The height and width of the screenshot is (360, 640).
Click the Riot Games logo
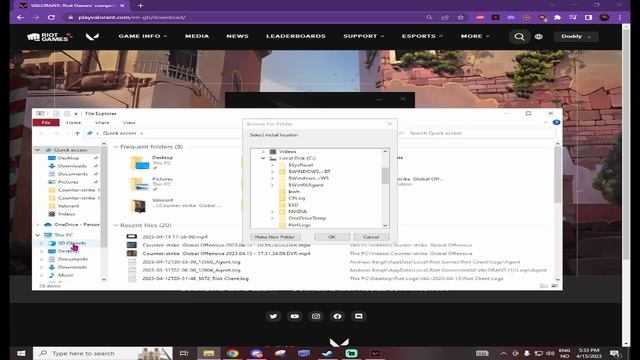49,37
